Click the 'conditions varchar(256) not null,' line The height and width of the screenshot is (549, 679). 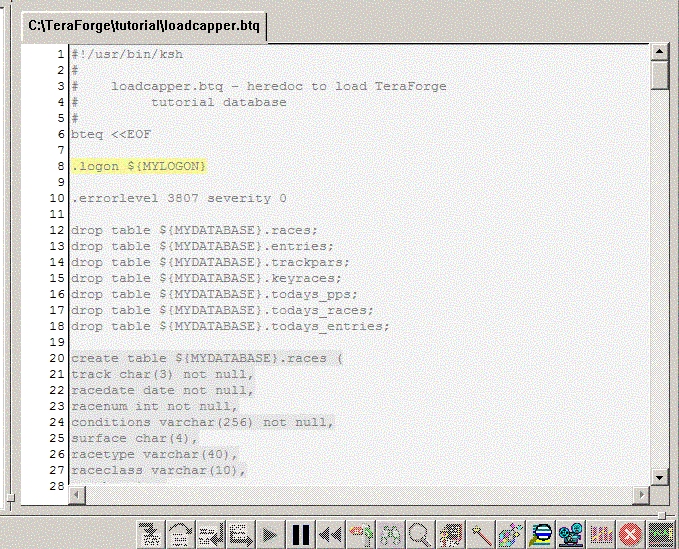click(x=203, y=423)
